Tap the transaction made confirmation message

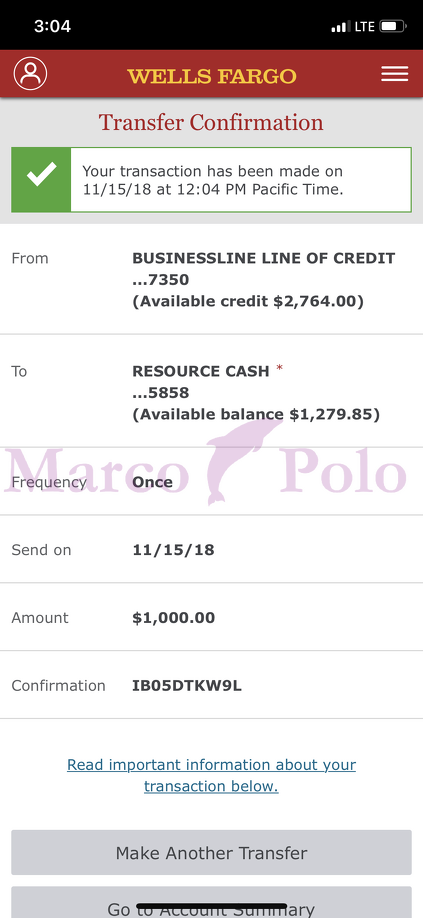212,180
